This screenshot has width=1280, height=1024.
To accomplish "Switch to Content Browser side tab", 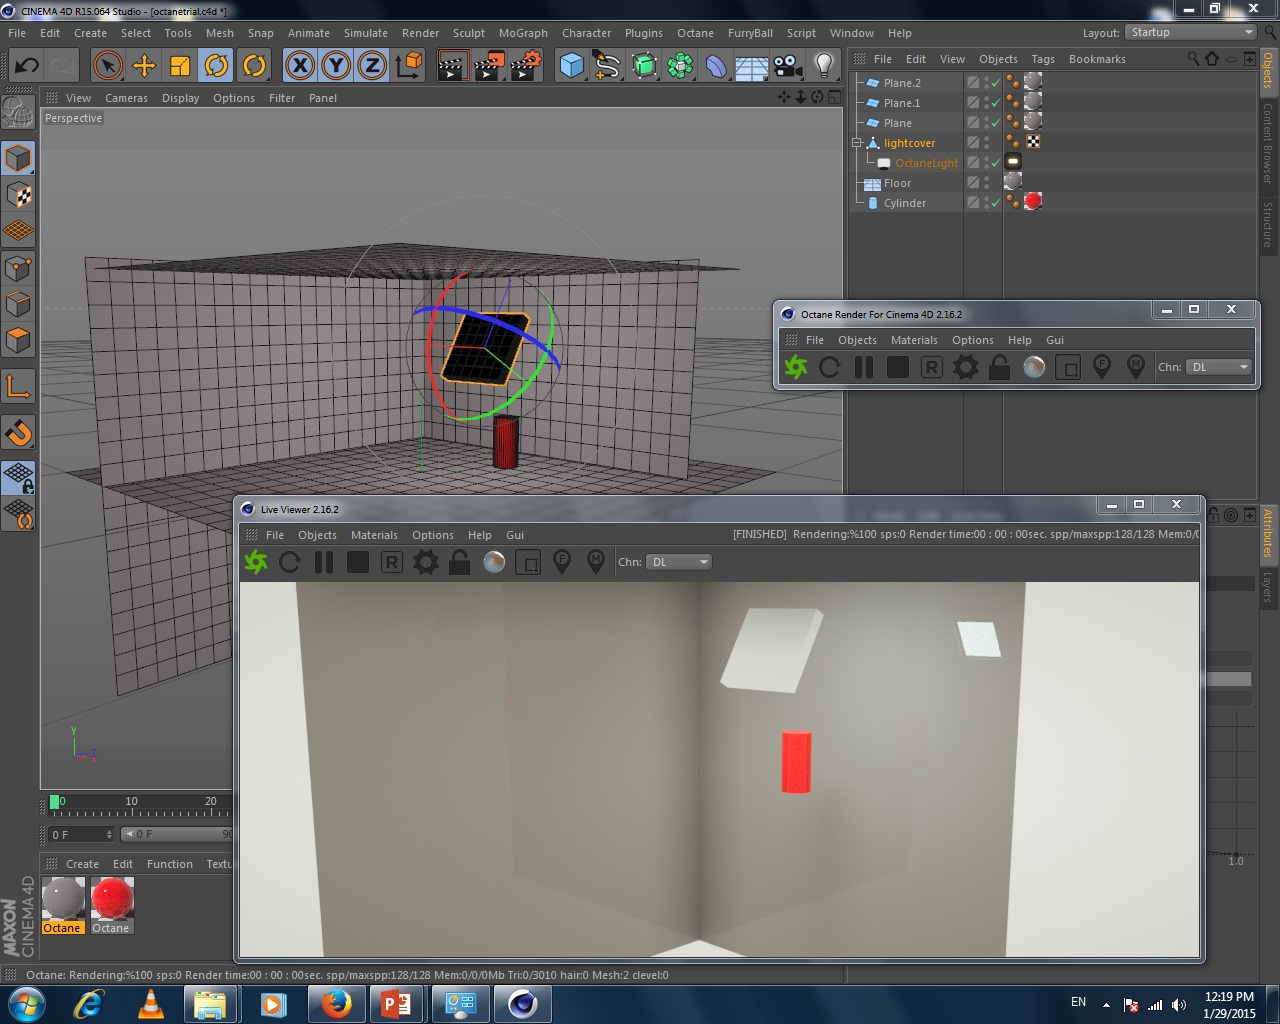I will (1268, 143).
